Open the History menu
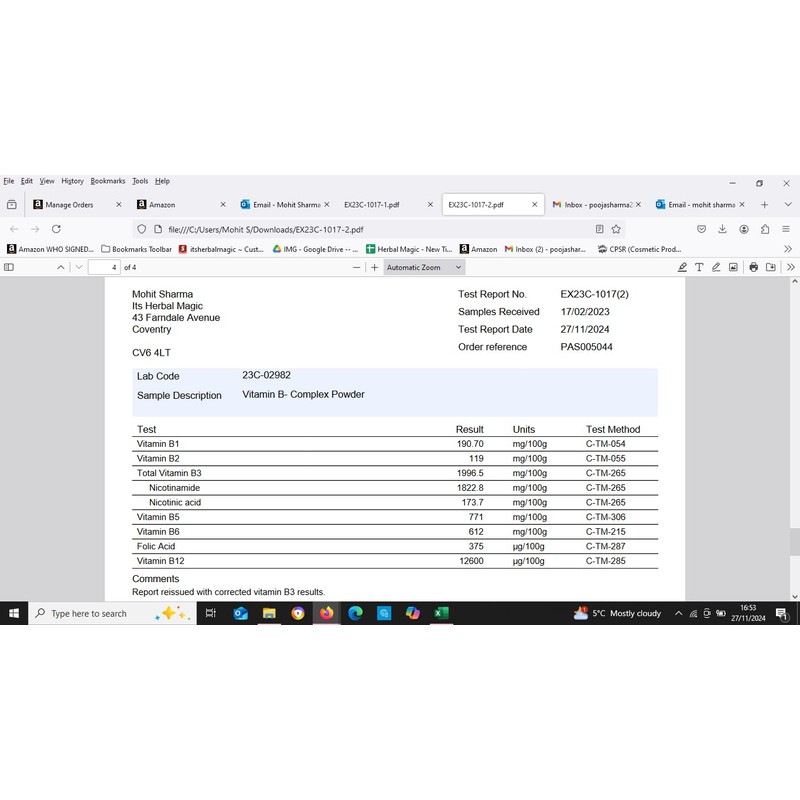 click(x=72, y=181)
